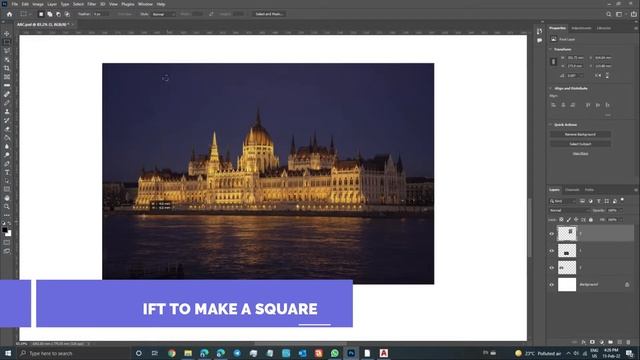Select the Pen tool
The width and height of the screenshot is (640, 360).
click(x=7, y=164)
